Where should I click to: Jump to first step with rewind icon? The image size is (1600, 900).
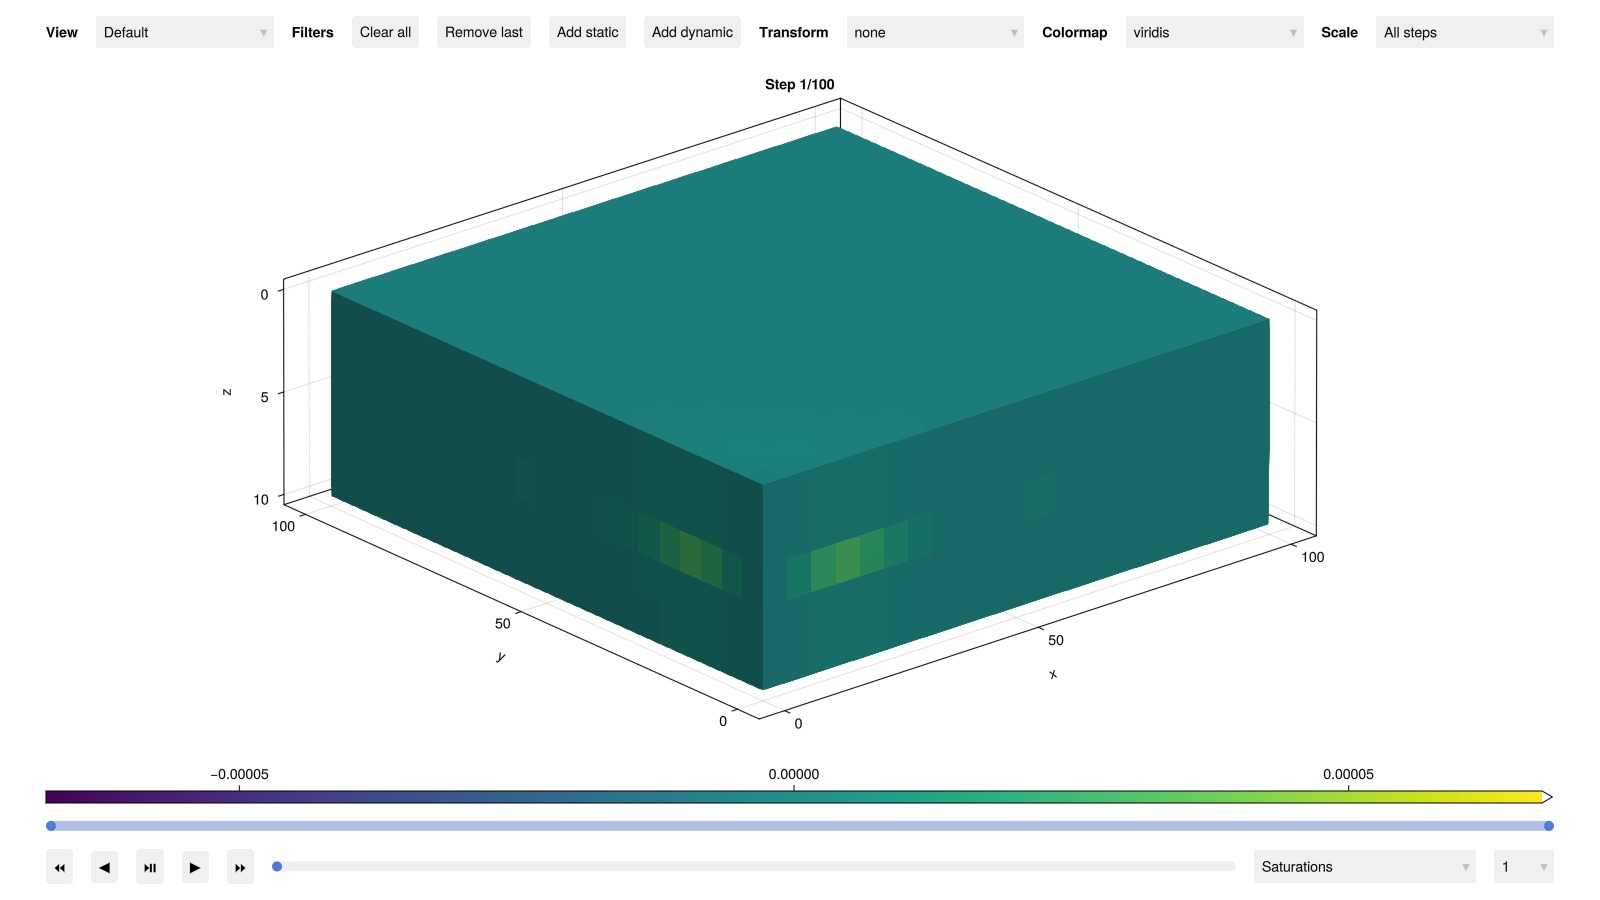[x=59, y=867]
